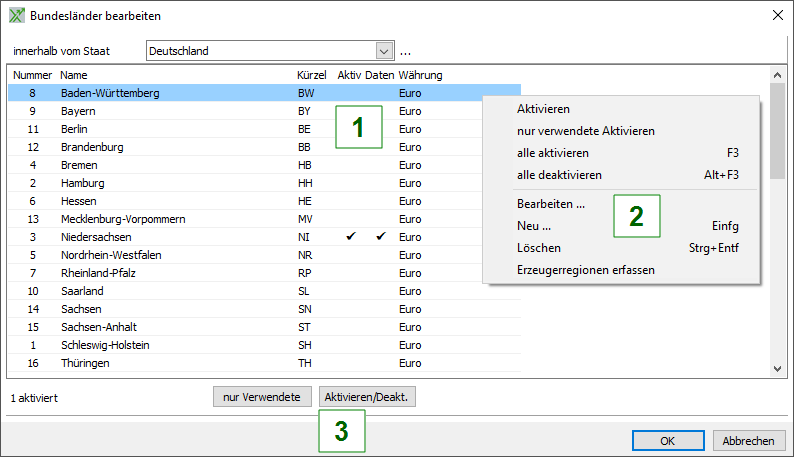This screenshot has height=457, width=794.
Task: Choose 'Aktivieren' from the context menu
Action: (543, 109)
